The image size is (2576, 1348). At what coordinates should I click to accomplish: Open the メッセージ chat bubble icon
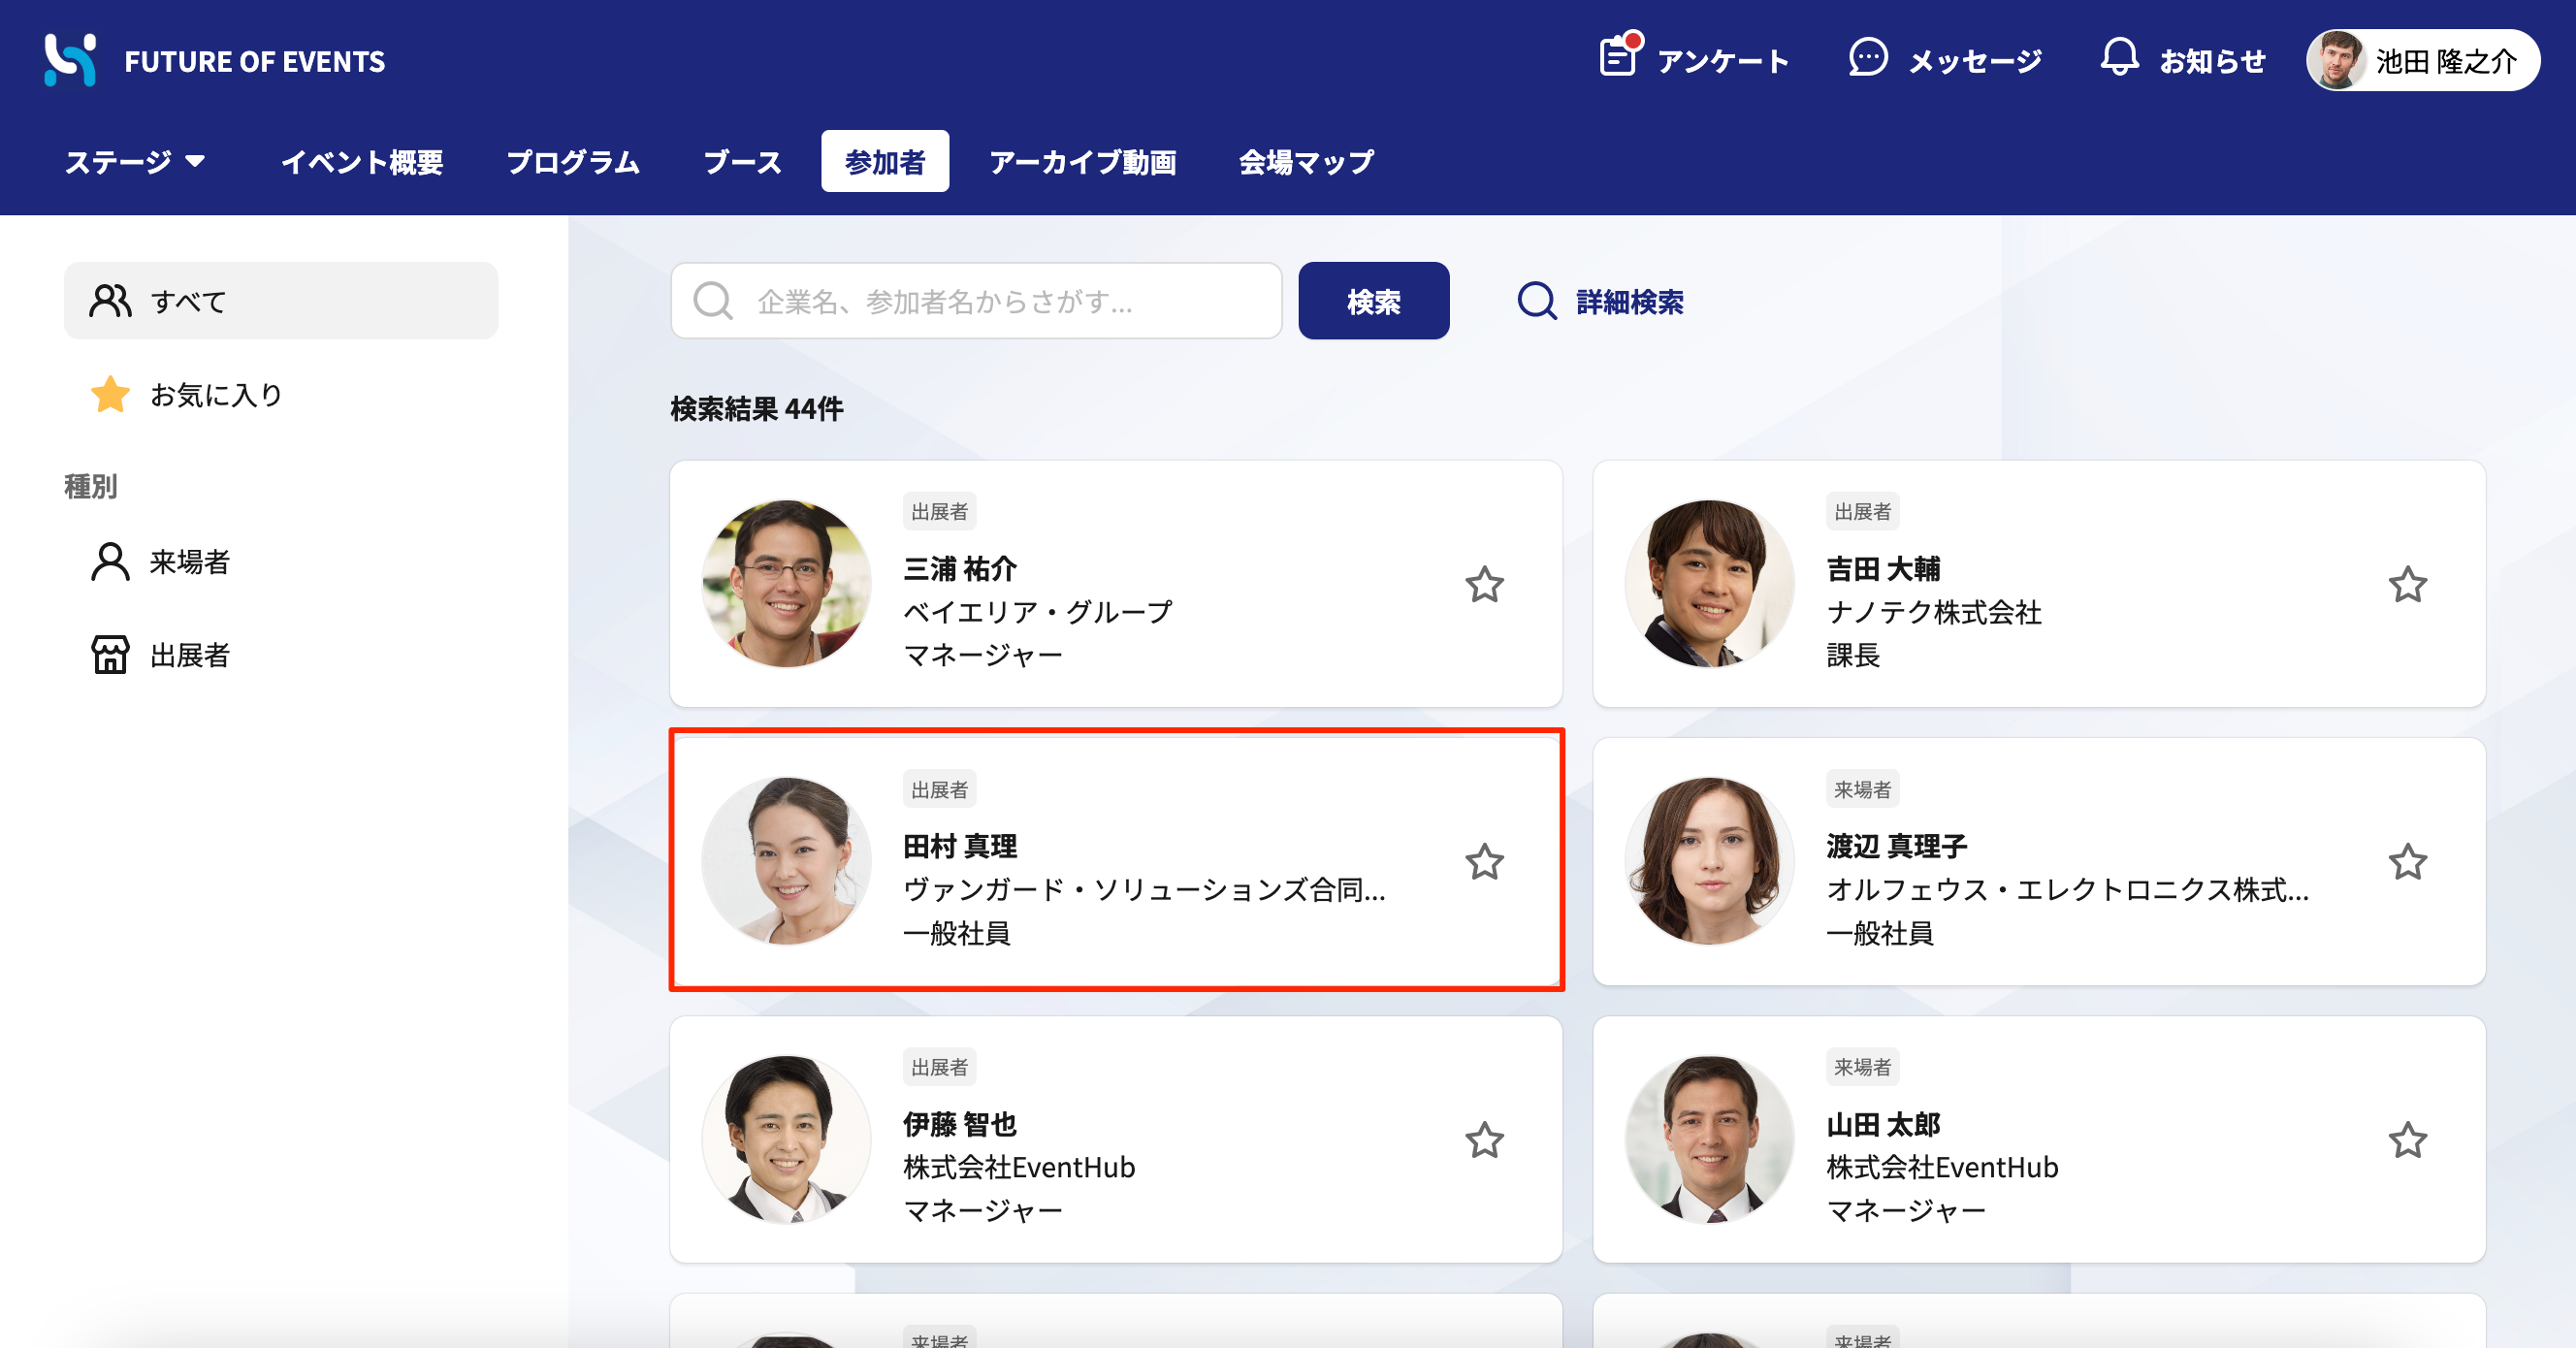[1867, 58]
